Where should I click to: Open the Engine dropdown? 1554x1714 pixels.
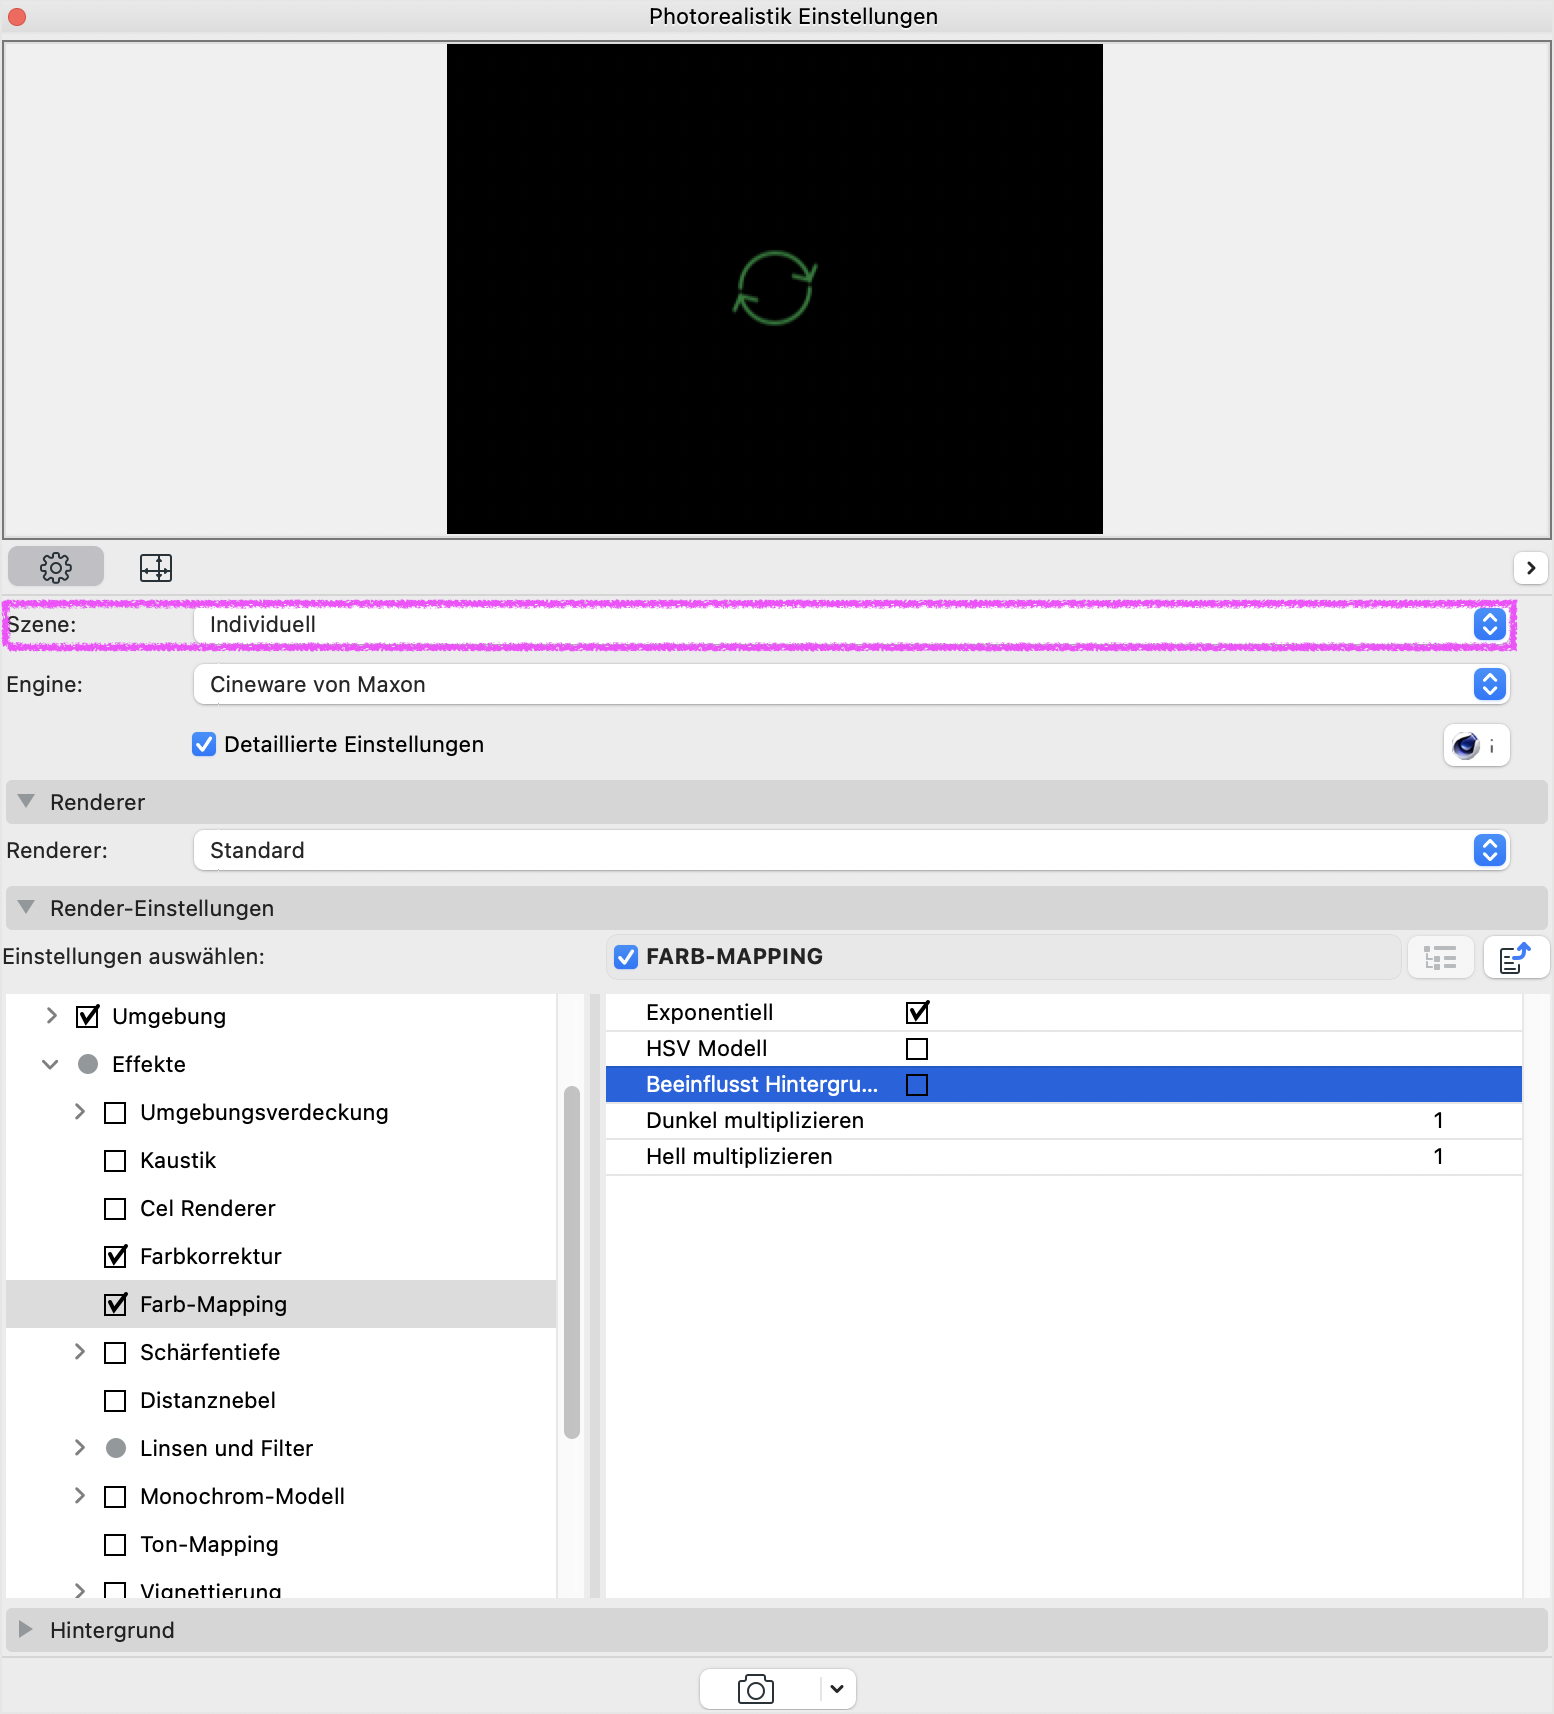851,685
